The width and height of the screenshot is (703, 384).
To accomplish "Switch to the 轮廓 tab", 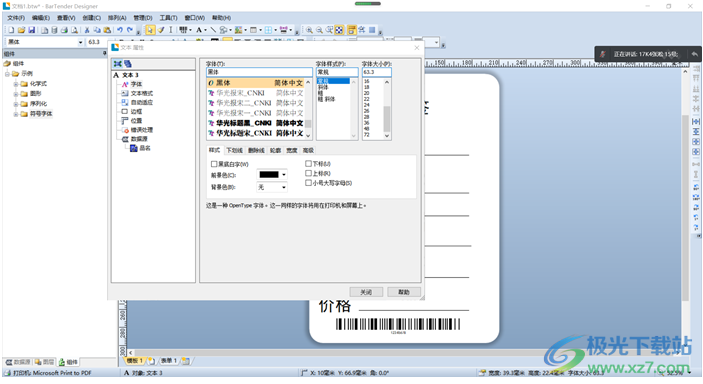I will [275, 150].
